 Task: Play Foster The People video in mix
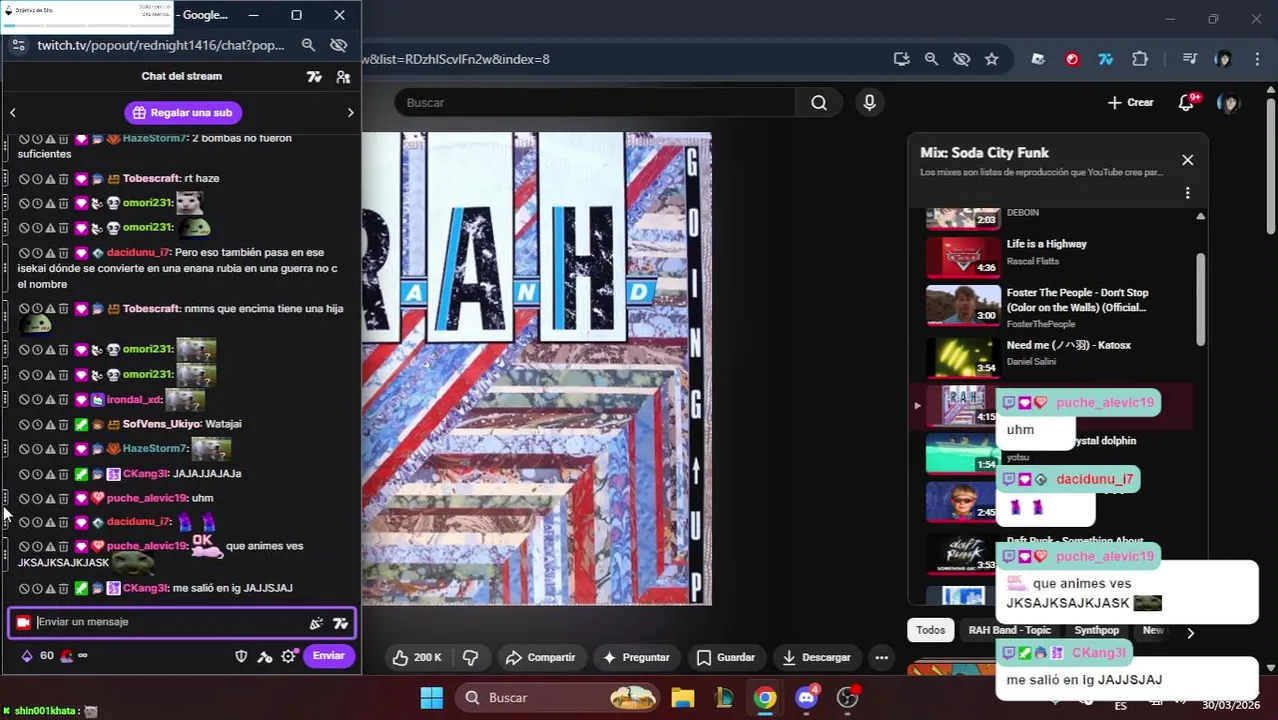[1055, 308]
